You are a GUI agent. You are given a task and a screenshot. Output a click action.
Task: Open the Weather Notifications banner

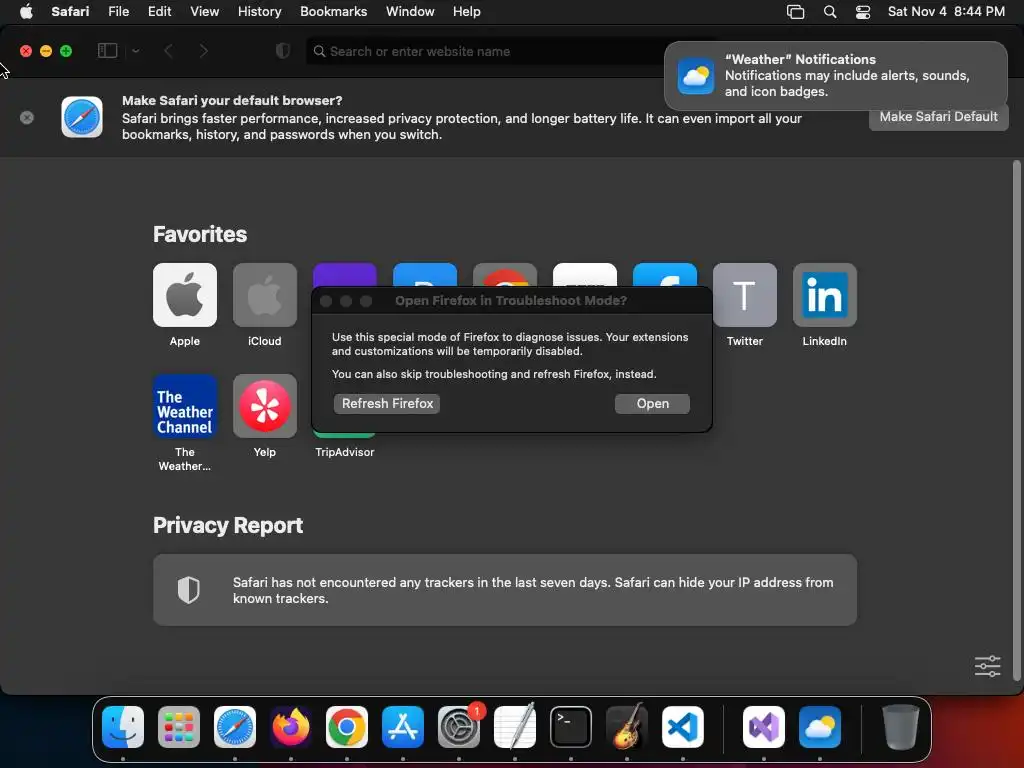835,76
